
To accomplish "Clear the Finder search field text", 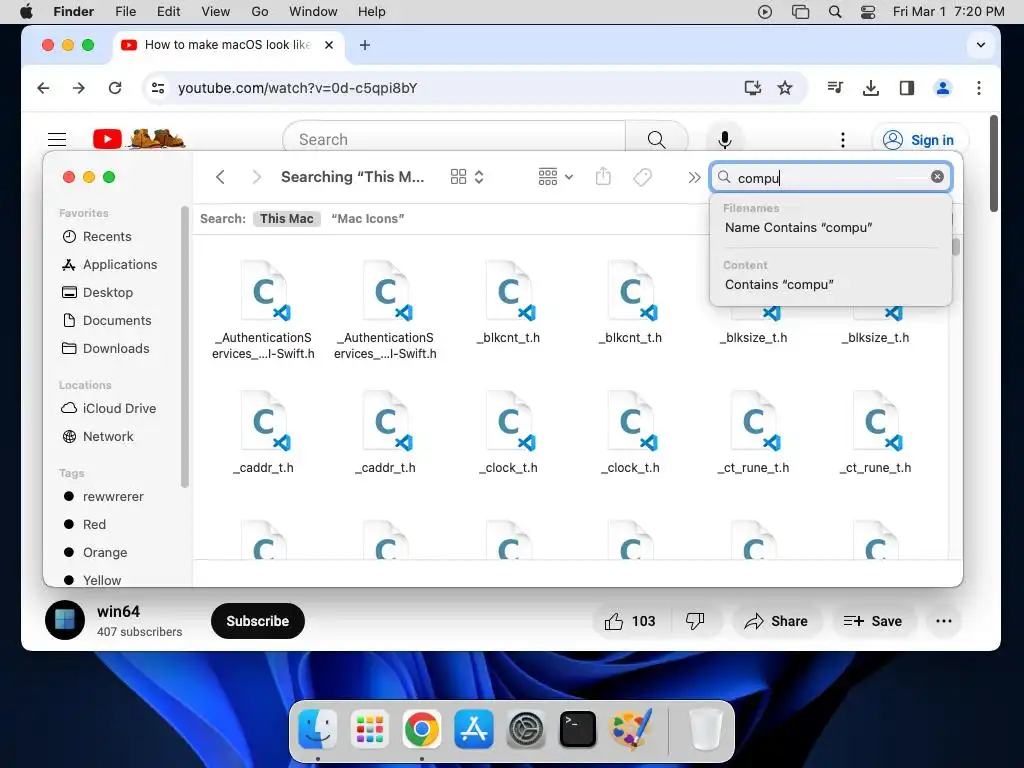I will pos(937,176).
